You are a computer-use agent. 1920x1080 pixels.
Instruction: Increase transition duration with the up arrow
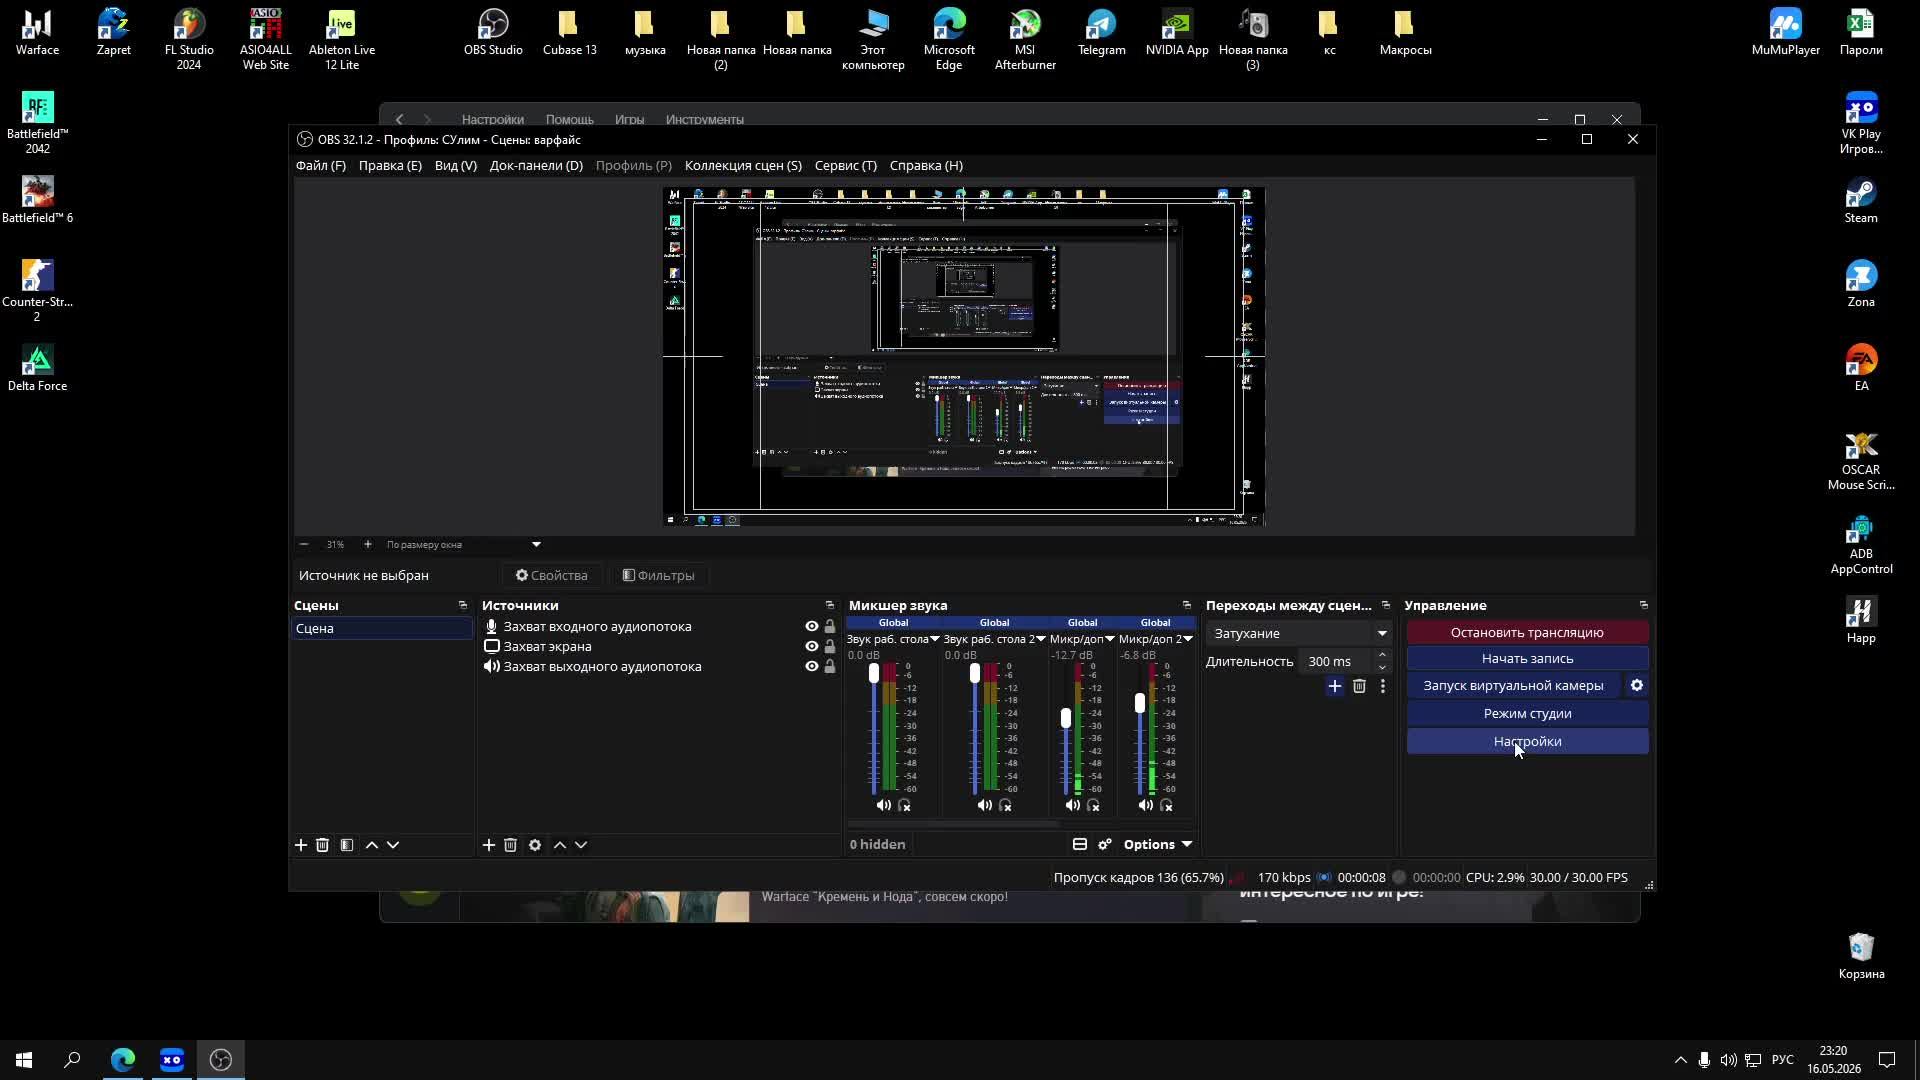pos(1382,655)
